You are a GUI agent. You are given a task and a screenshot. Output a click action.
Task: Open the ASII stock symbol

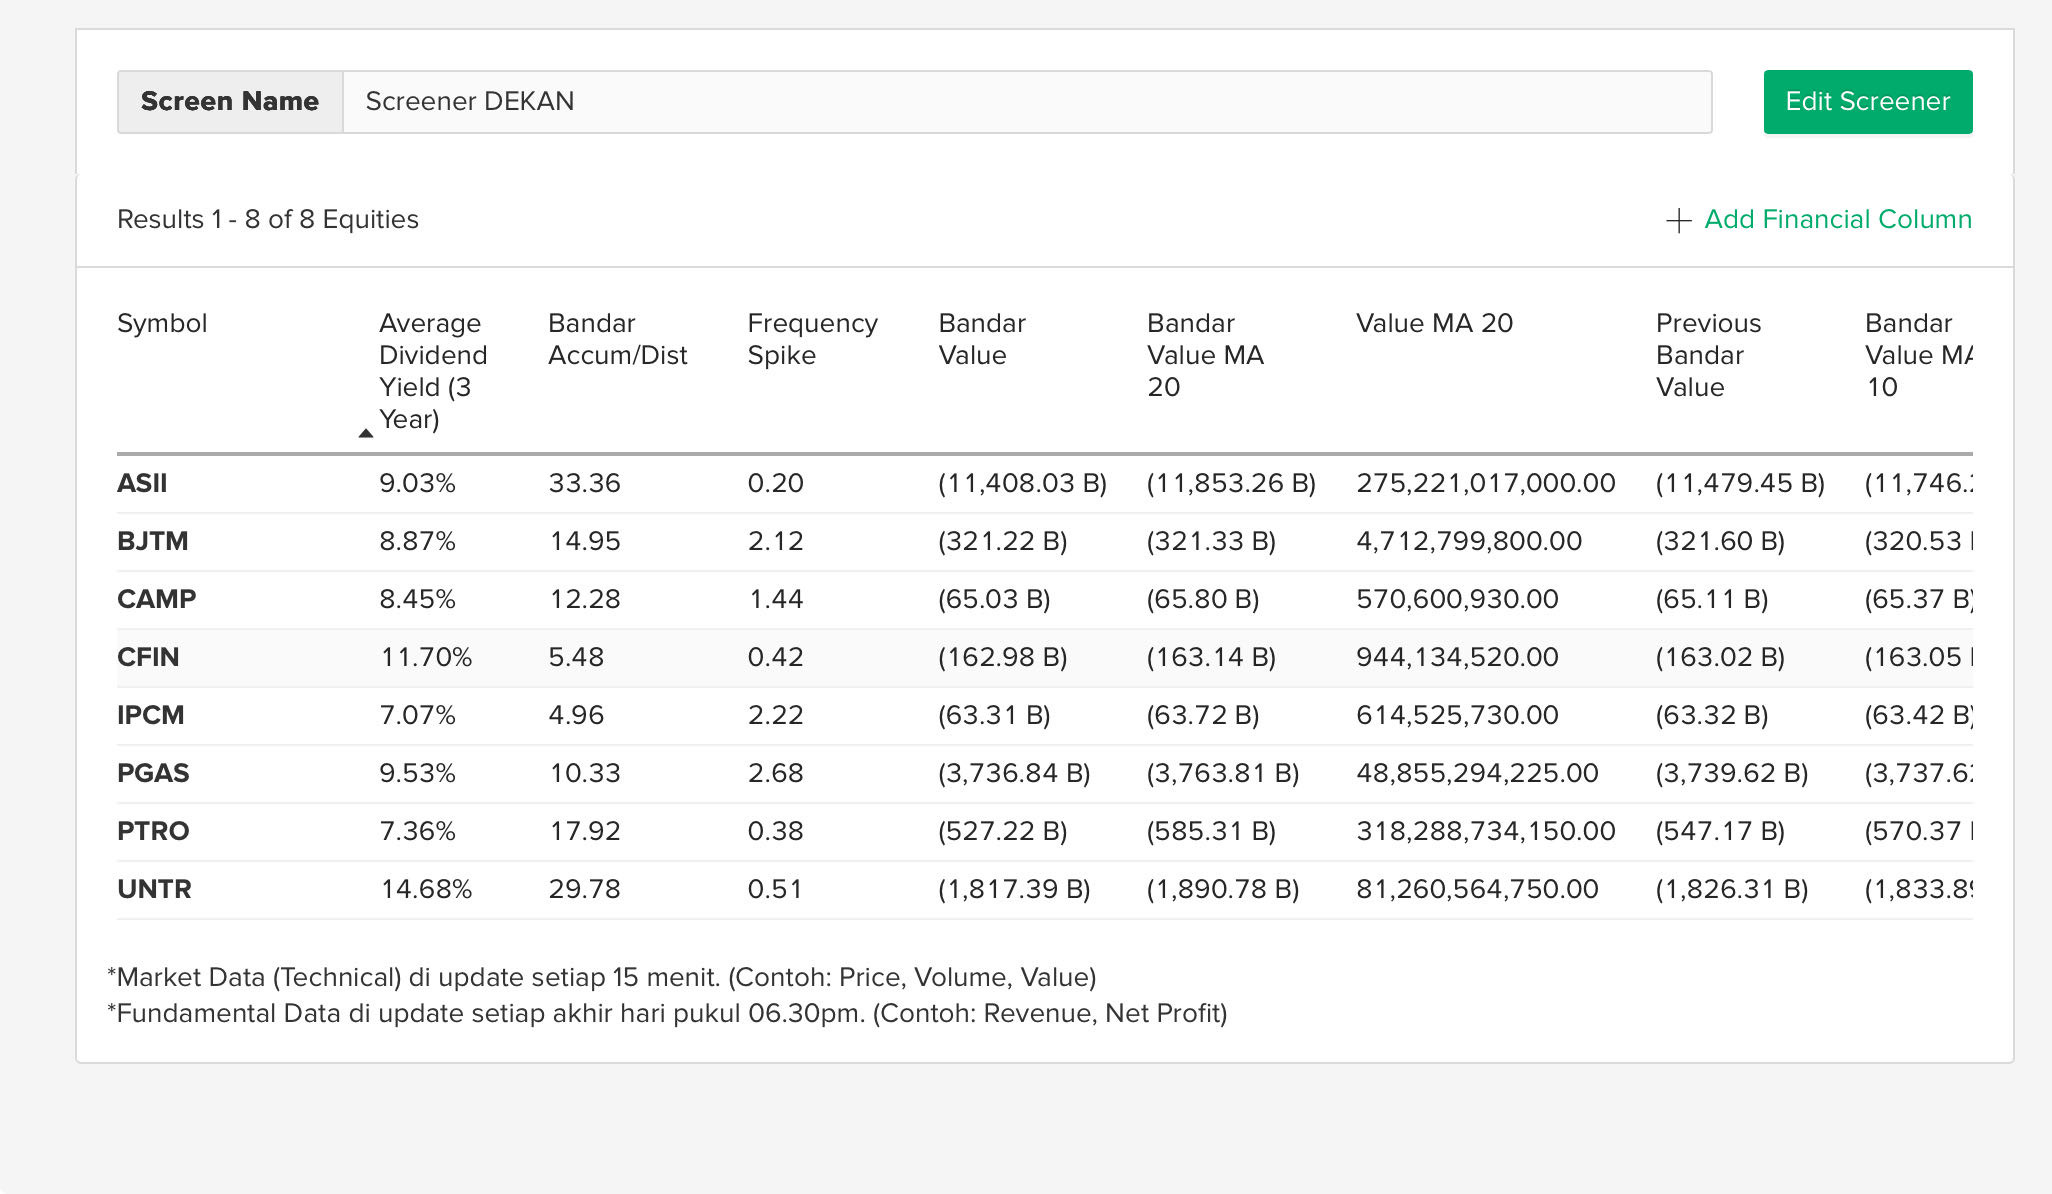click(x=142, y=483)
